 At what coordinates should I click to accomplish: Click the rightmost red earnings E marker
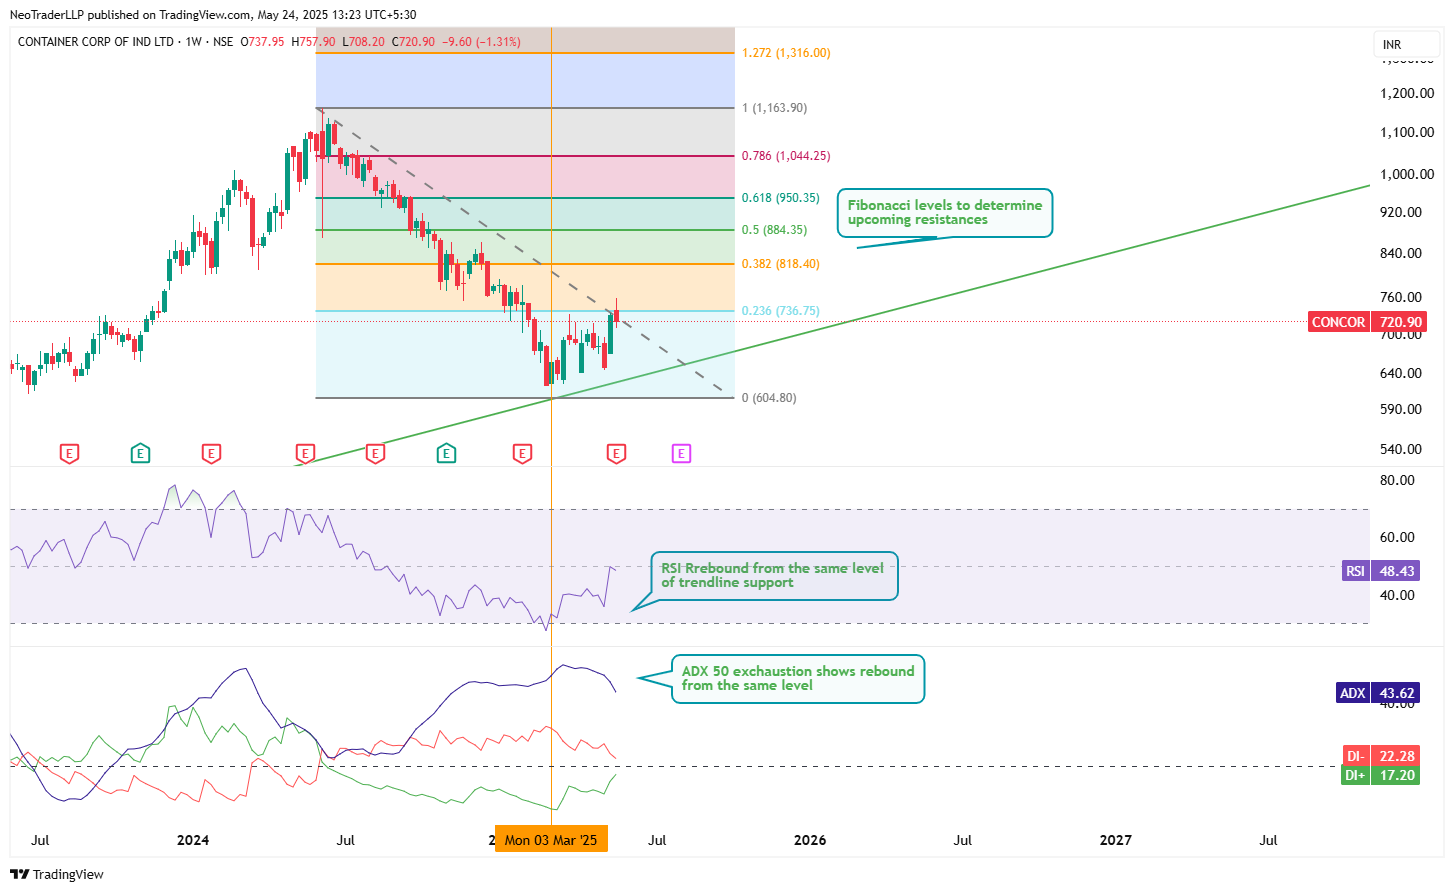616,454
